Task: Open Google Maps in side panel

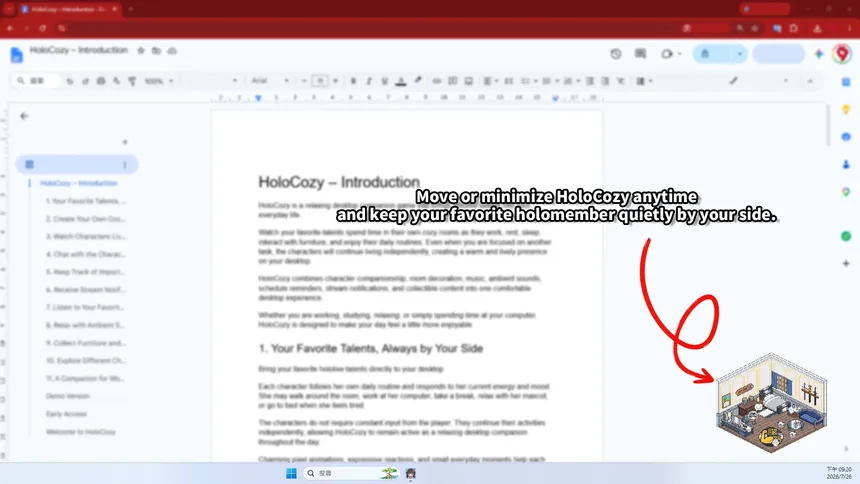Action: pyautogui.click(x=846, y=192)
